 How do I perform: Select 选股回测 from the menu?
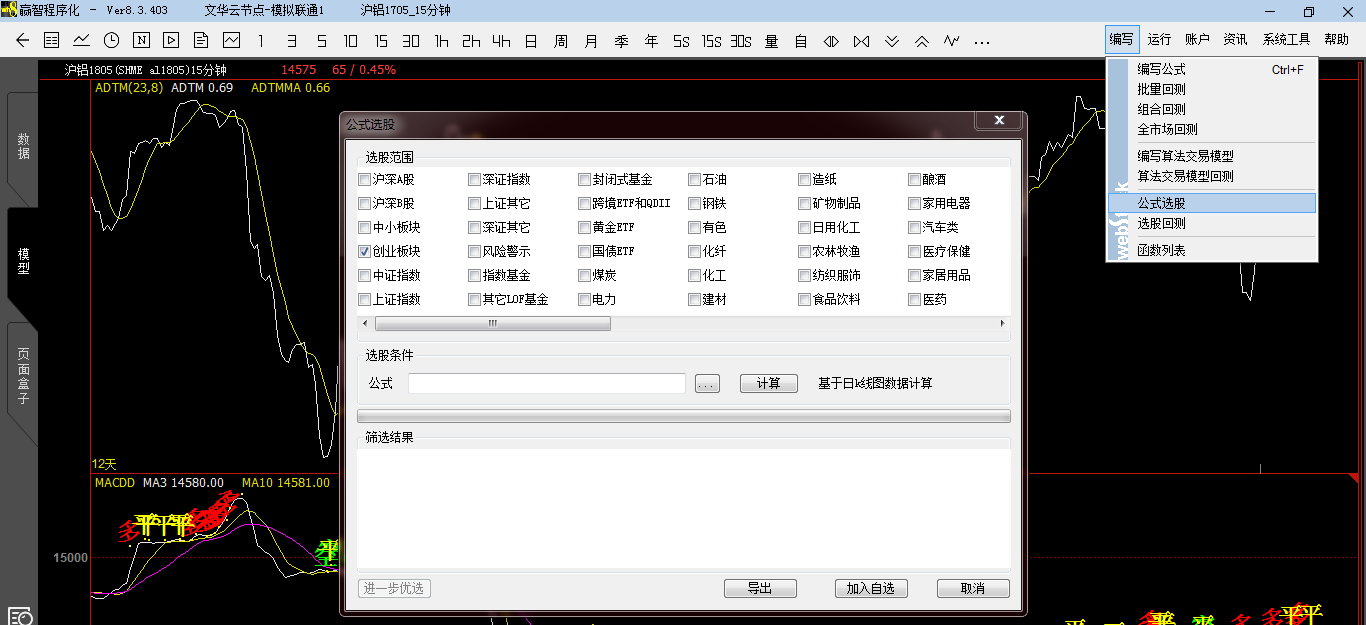tap(1161, 223)
